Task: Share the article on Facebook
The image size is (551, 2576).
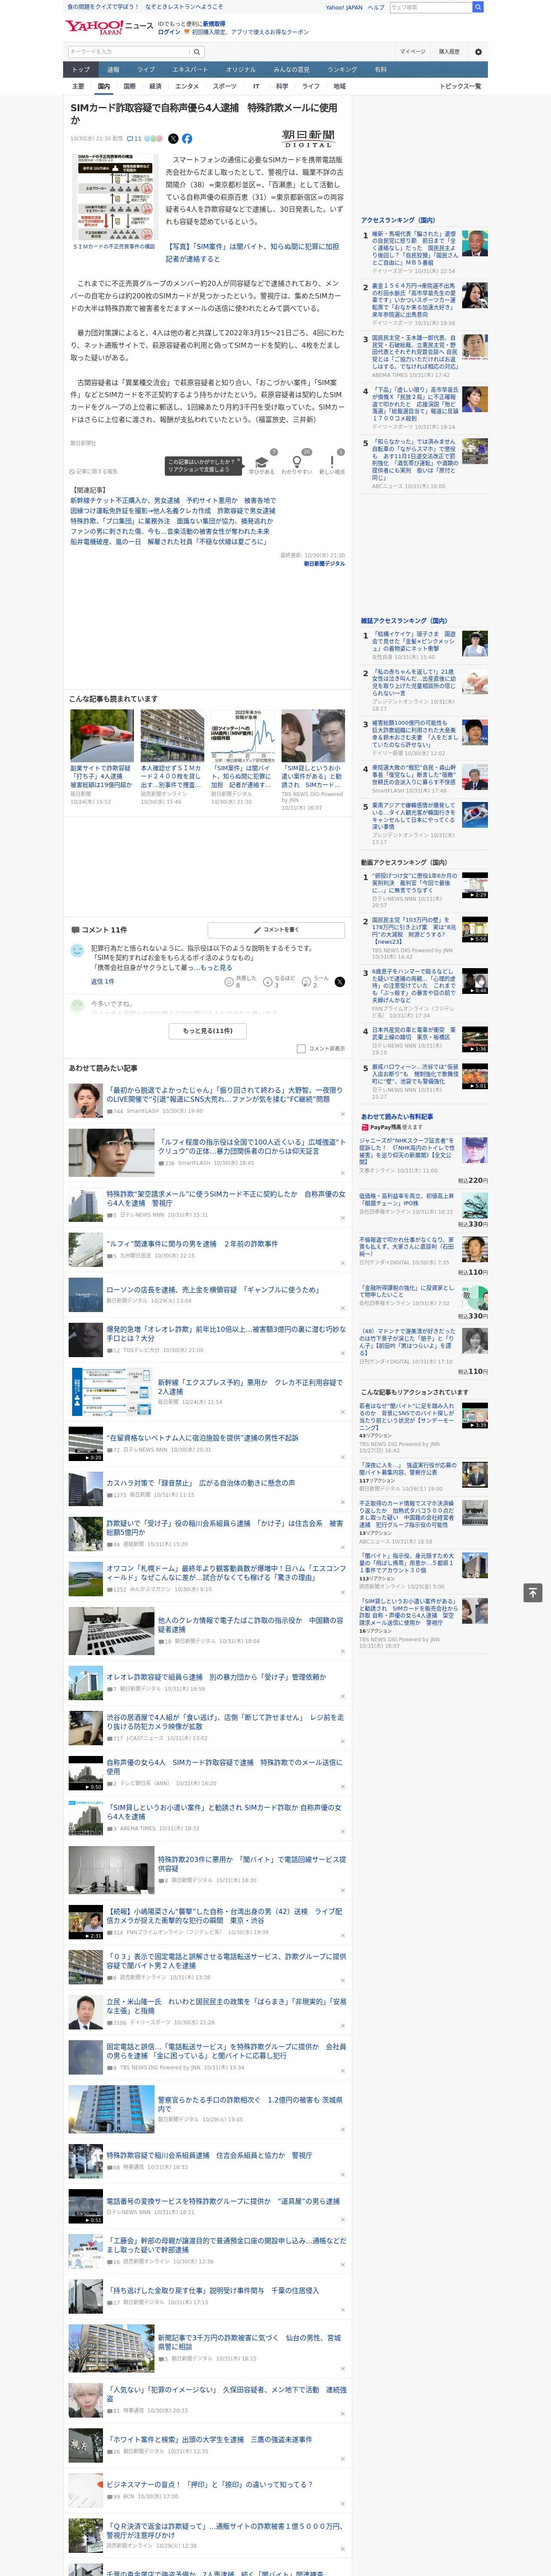Action: 187,139
